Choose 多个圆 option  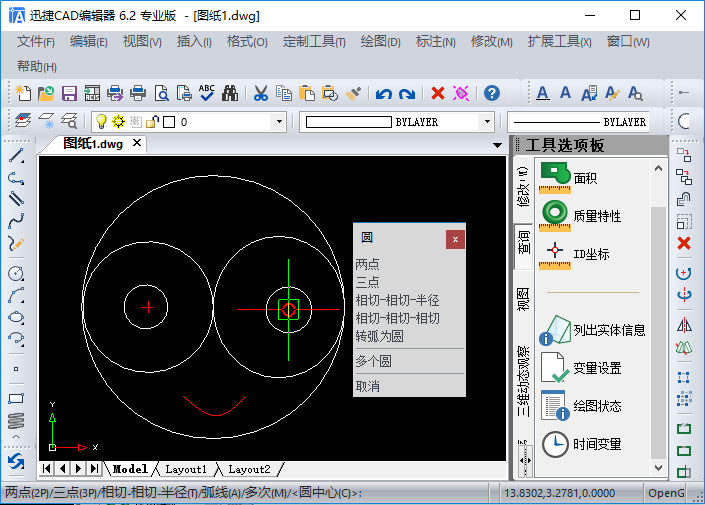pyautogui.click(x=373, y=361)
